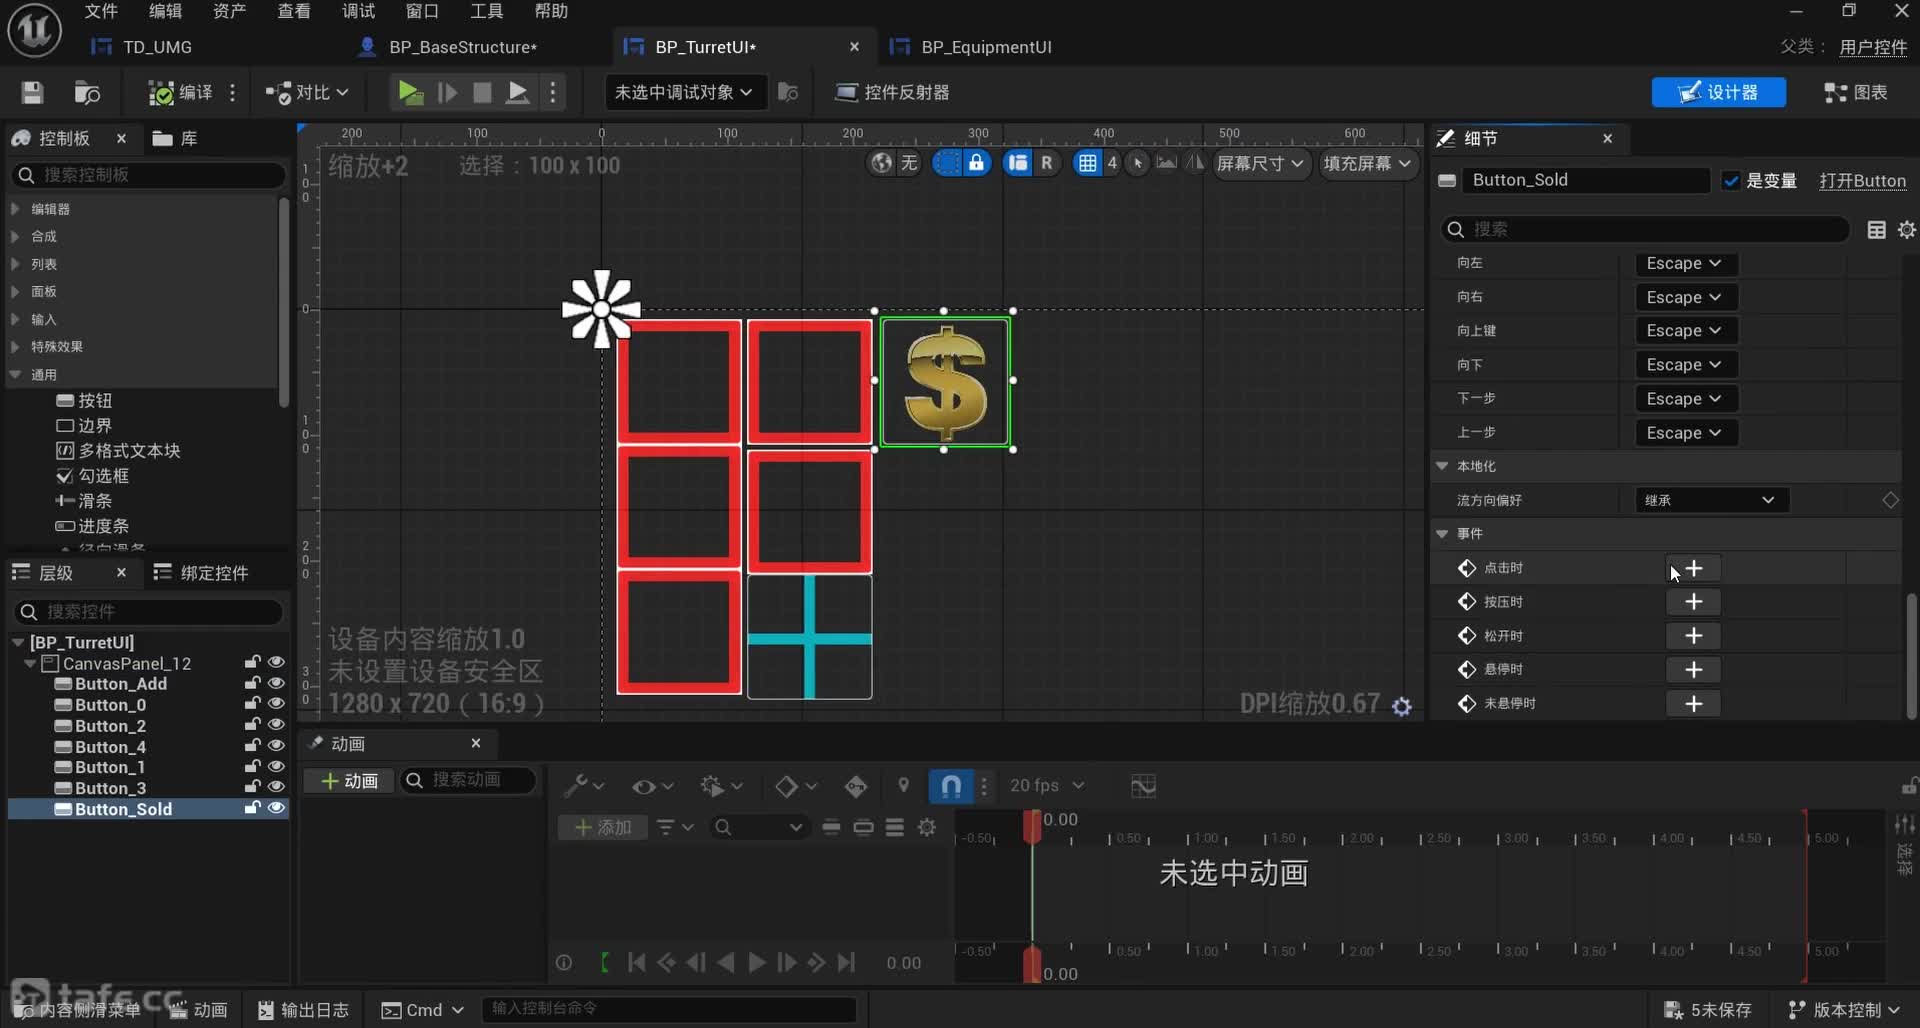Click the animation snapping magnet icon
This screenshot has width=1920, height=1028.
(951, 786)
